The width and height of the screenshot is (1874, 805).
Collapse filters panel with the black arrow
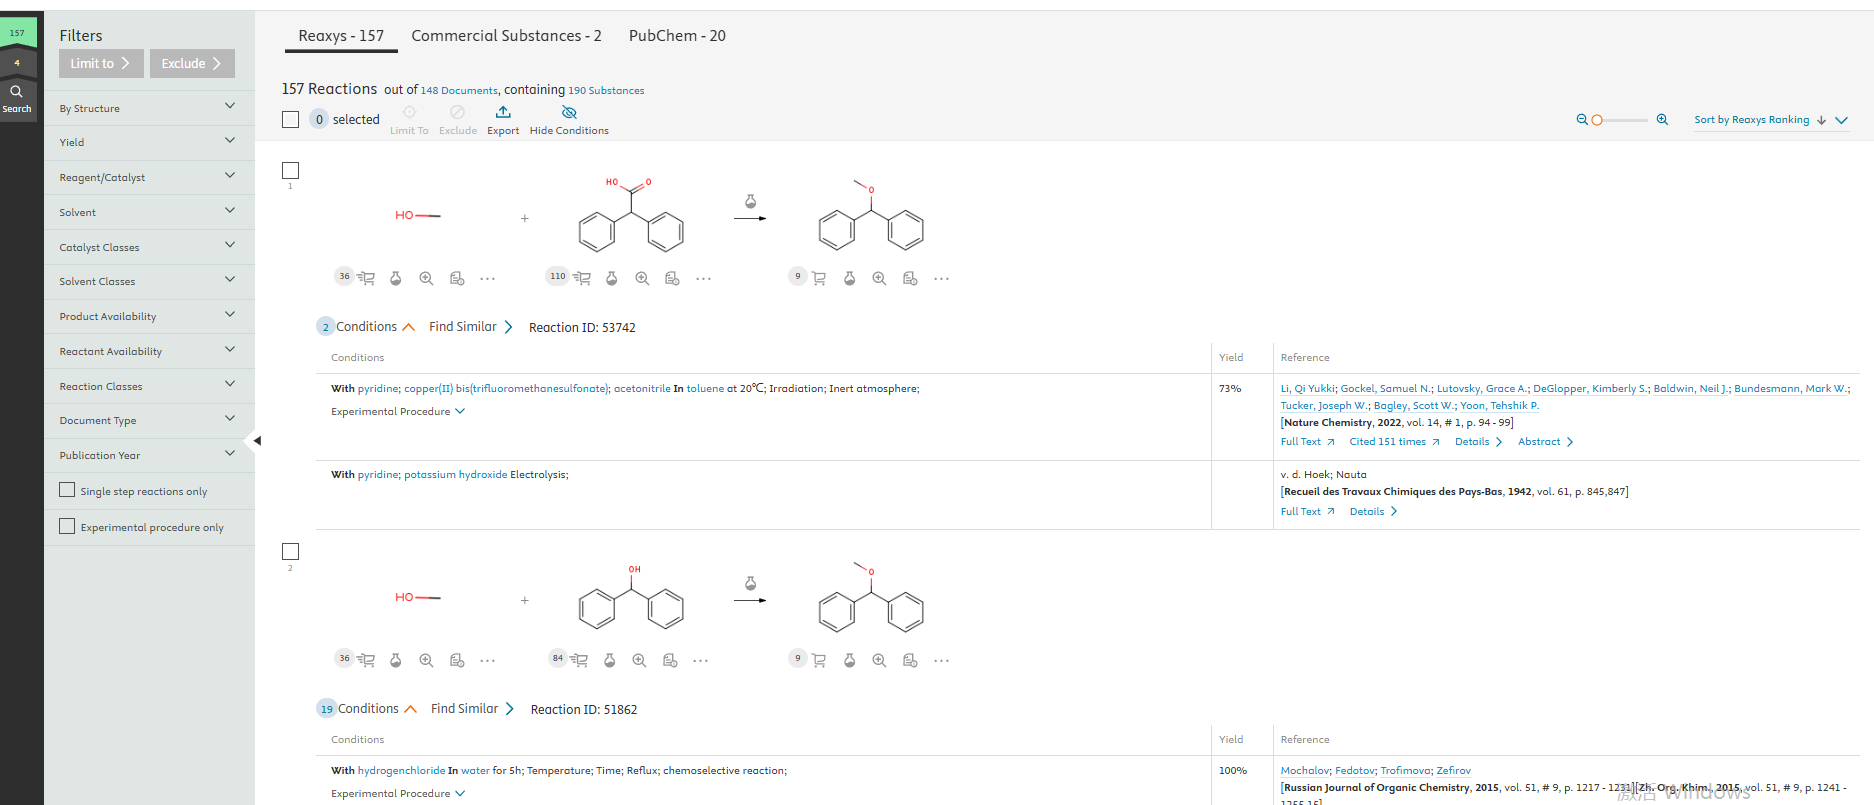257,440
